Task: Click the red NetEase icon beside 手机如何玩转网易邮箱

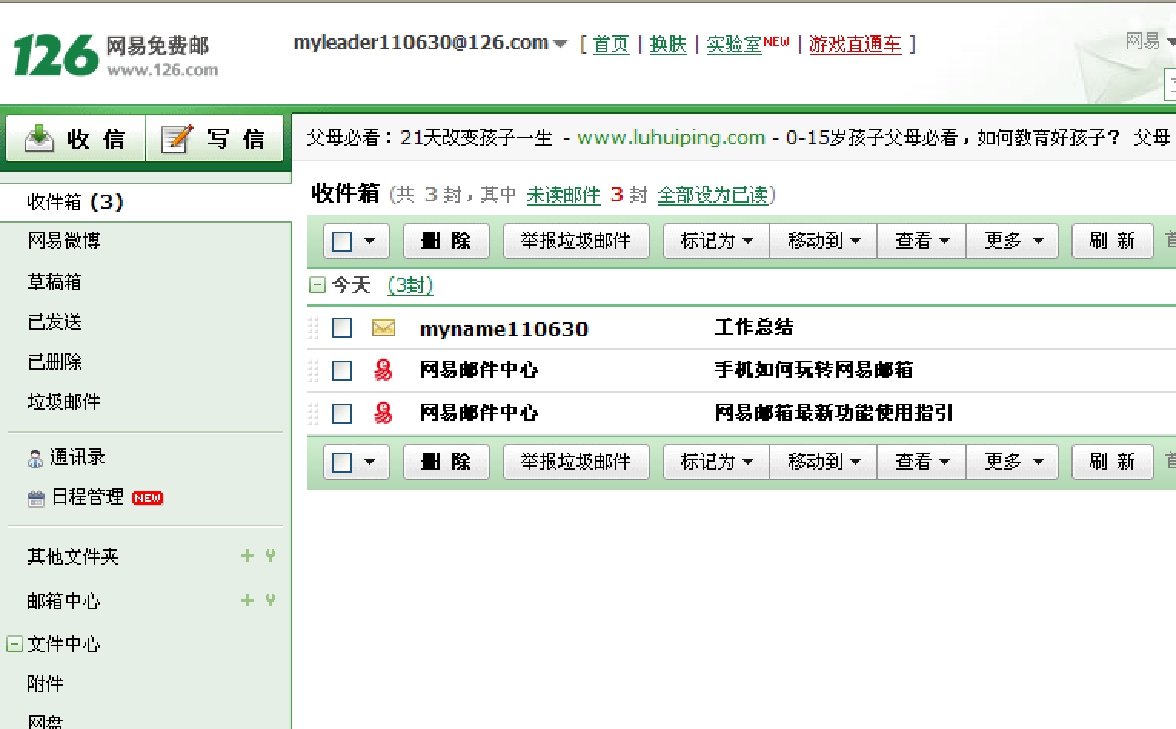Action: click(x=383, y=370)
